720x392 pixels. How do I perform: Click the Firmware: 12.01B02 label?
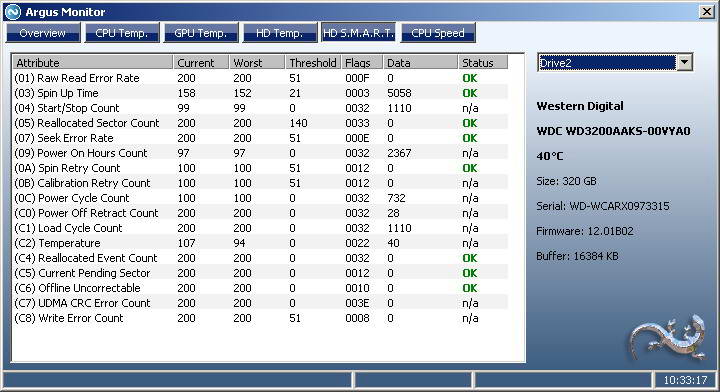[585, 231]
